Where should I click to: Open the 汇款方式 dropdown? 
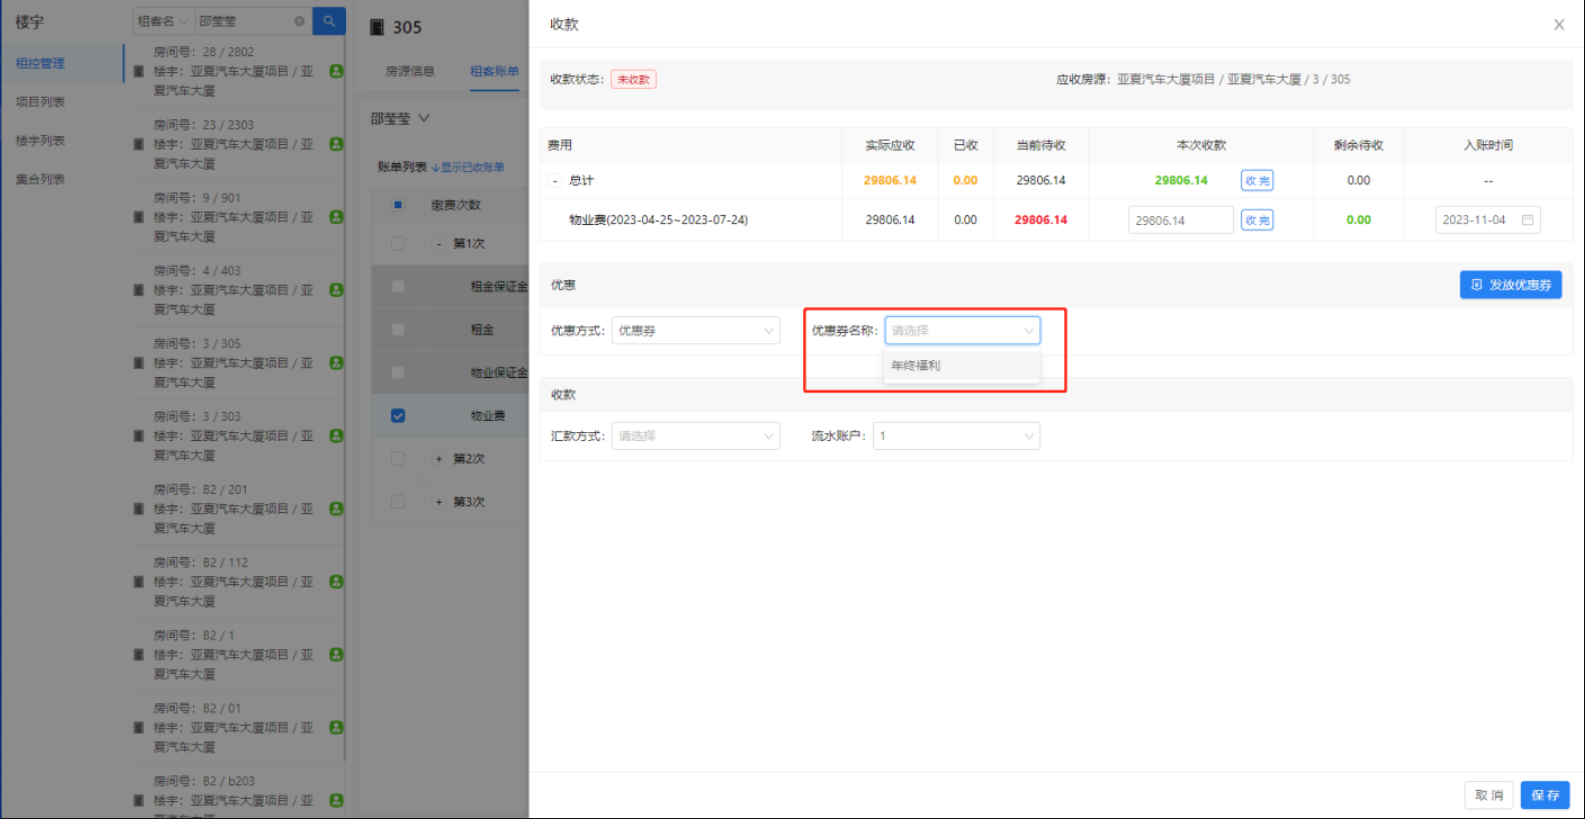(x=695, y=436)
